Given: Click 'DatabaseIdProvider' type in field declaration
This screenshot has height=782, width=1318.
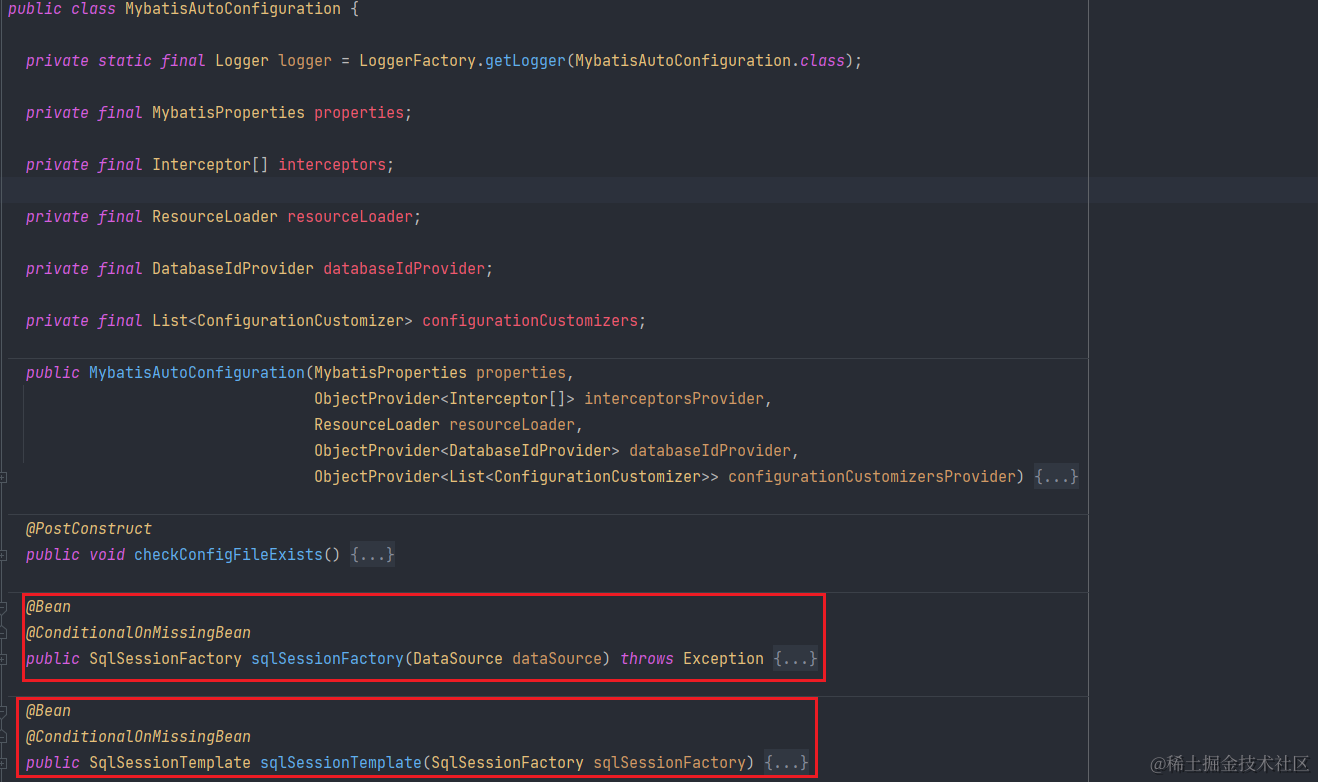Looking at the screenshot, I should pos(233,269).
